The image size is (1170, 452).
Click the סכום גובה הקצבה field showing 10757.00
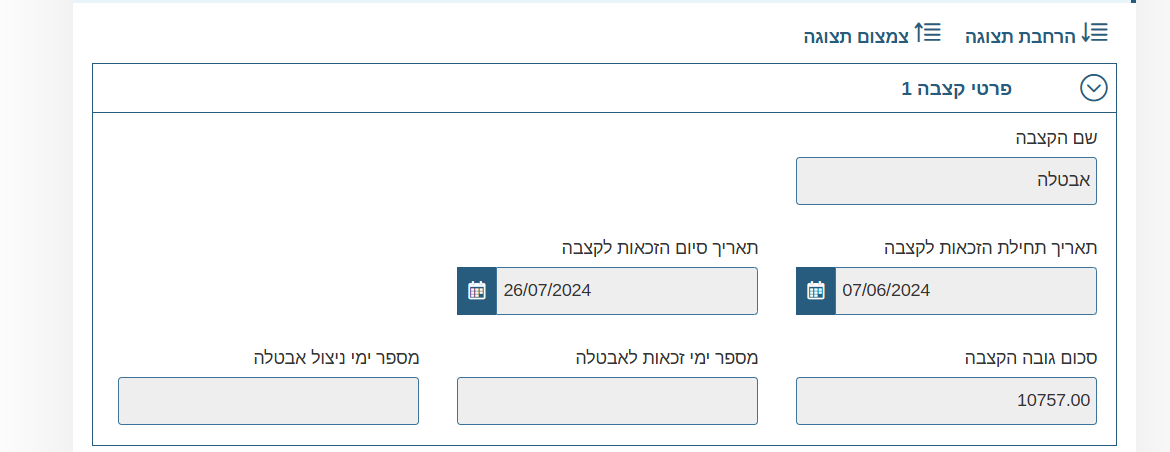(x=946, y=401)
